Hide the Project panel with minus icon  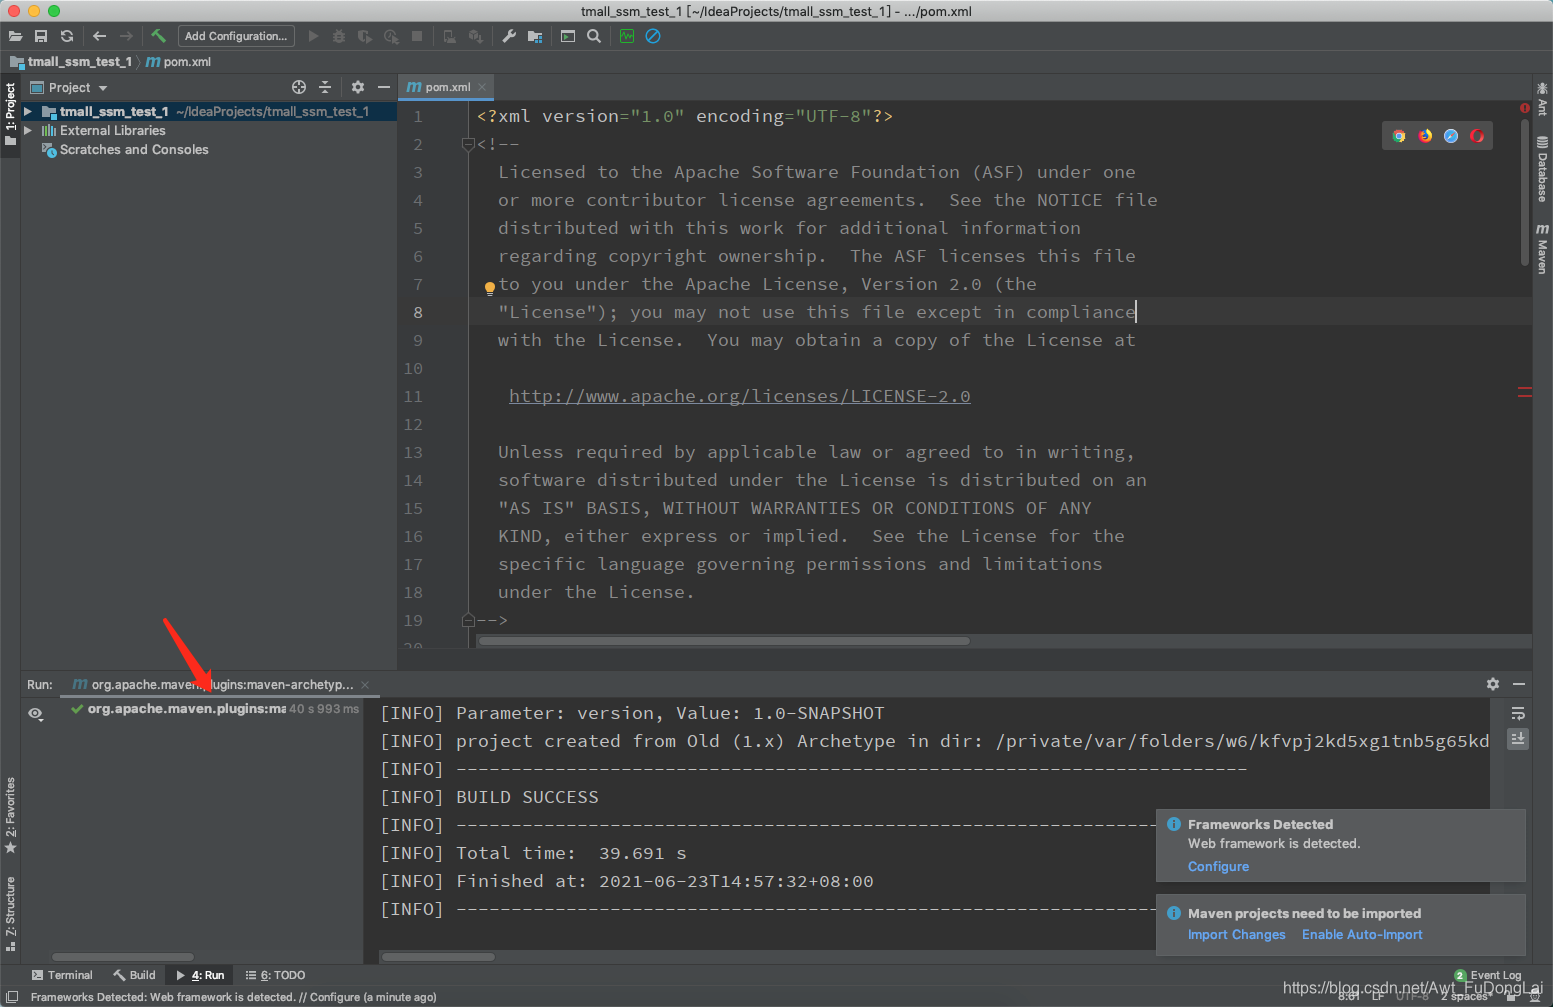coord(384,87)
